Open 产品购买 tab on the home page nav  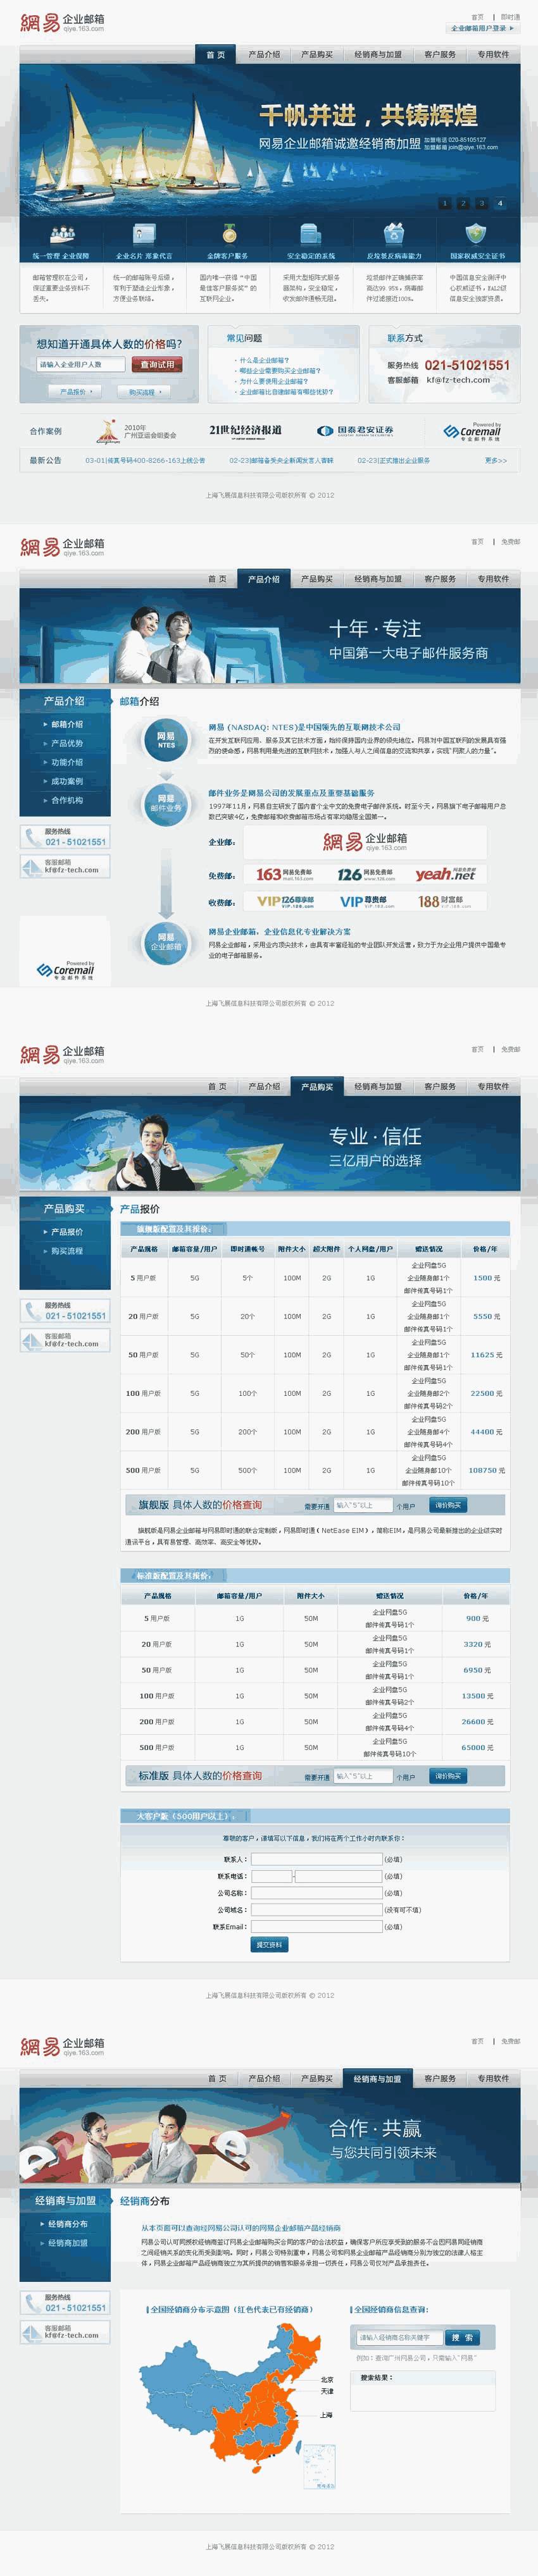pyautogui.click(x=317, y=54)
